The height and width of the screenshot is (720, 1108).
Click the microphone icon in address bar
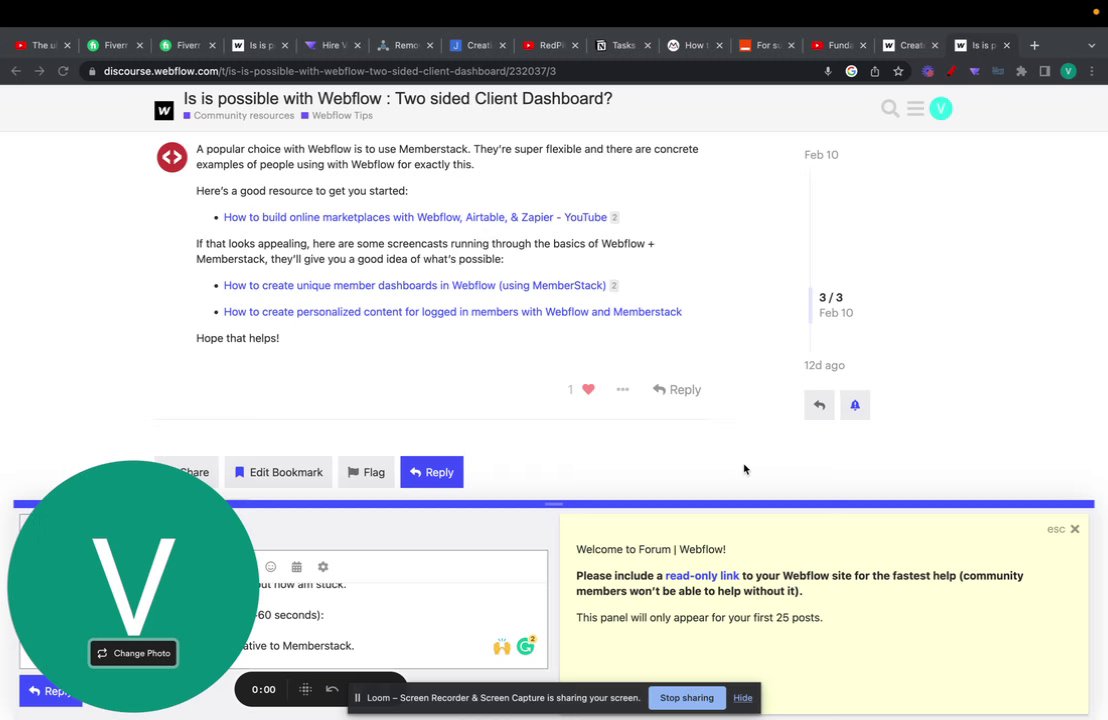tap(827, 71)
